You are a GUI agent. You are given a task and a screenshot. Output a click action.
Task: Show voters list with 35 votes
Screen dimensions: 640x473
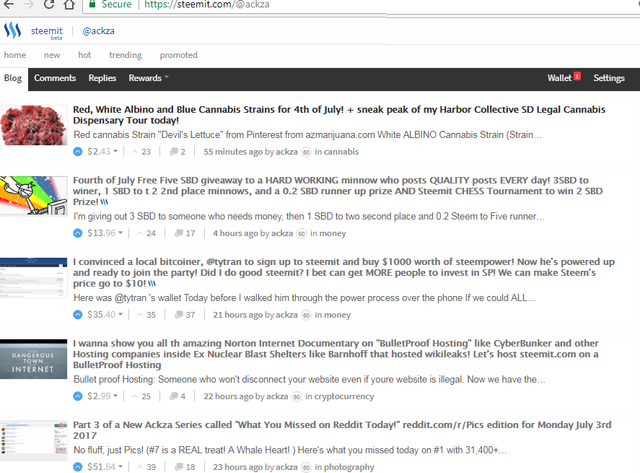(146, 315)
